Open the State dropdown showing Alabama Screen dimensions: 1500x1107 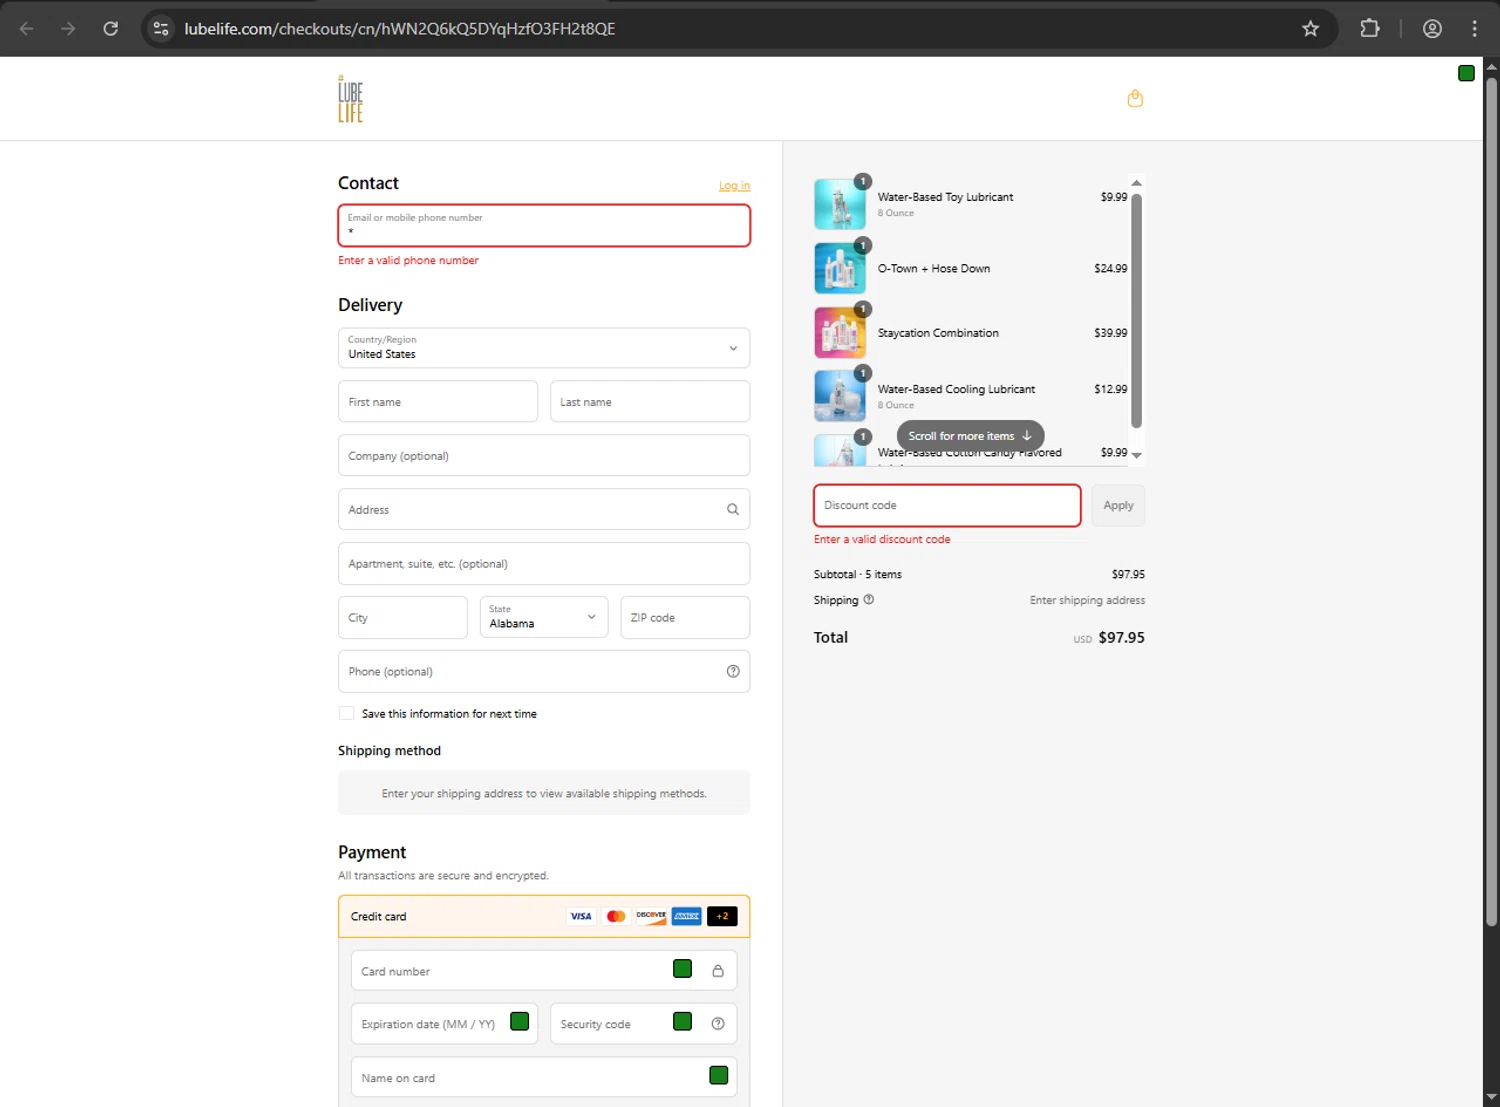[543, 617]
